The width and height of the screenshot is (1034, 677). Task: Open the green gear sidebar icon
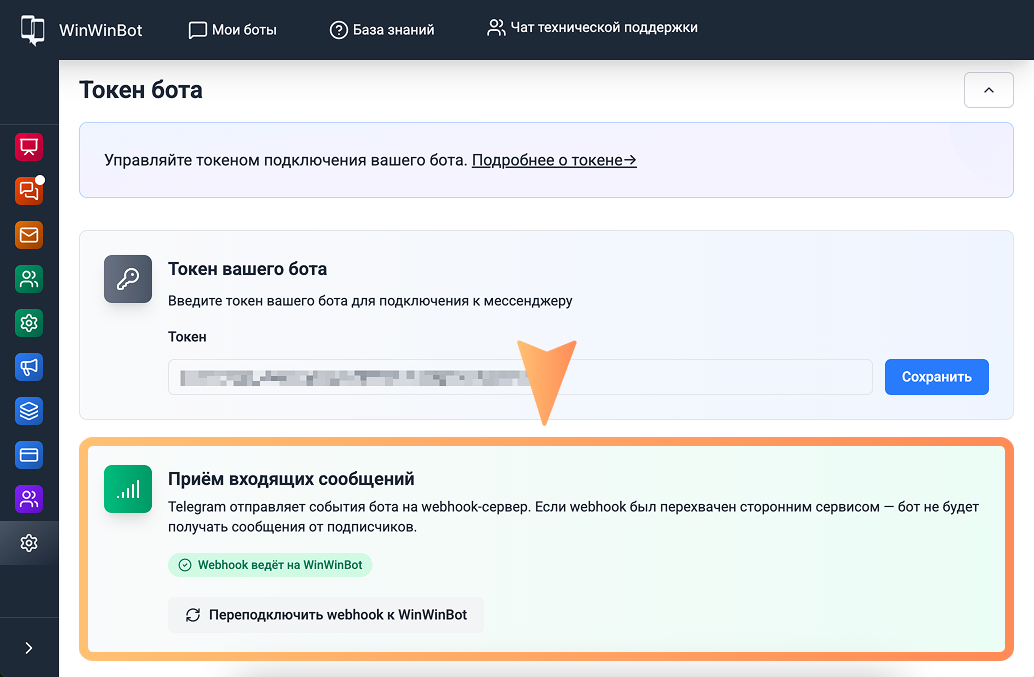point(29,323)
